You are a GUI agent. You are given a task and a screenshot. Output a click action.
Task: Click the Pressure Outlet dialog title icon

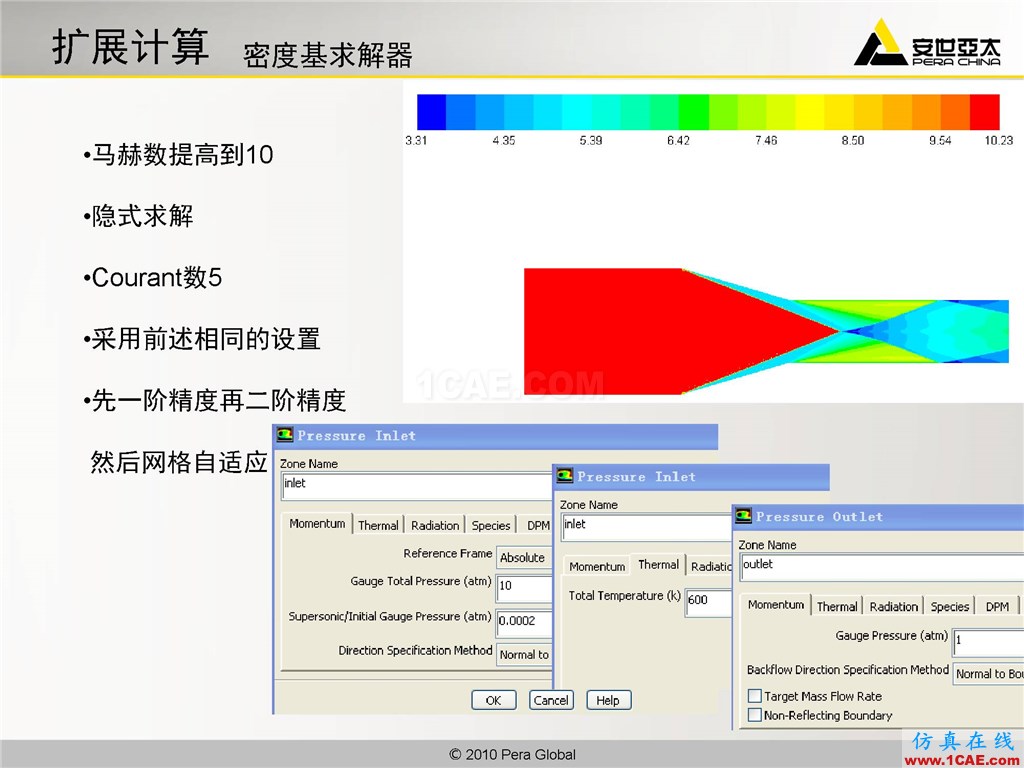(743, 516)
